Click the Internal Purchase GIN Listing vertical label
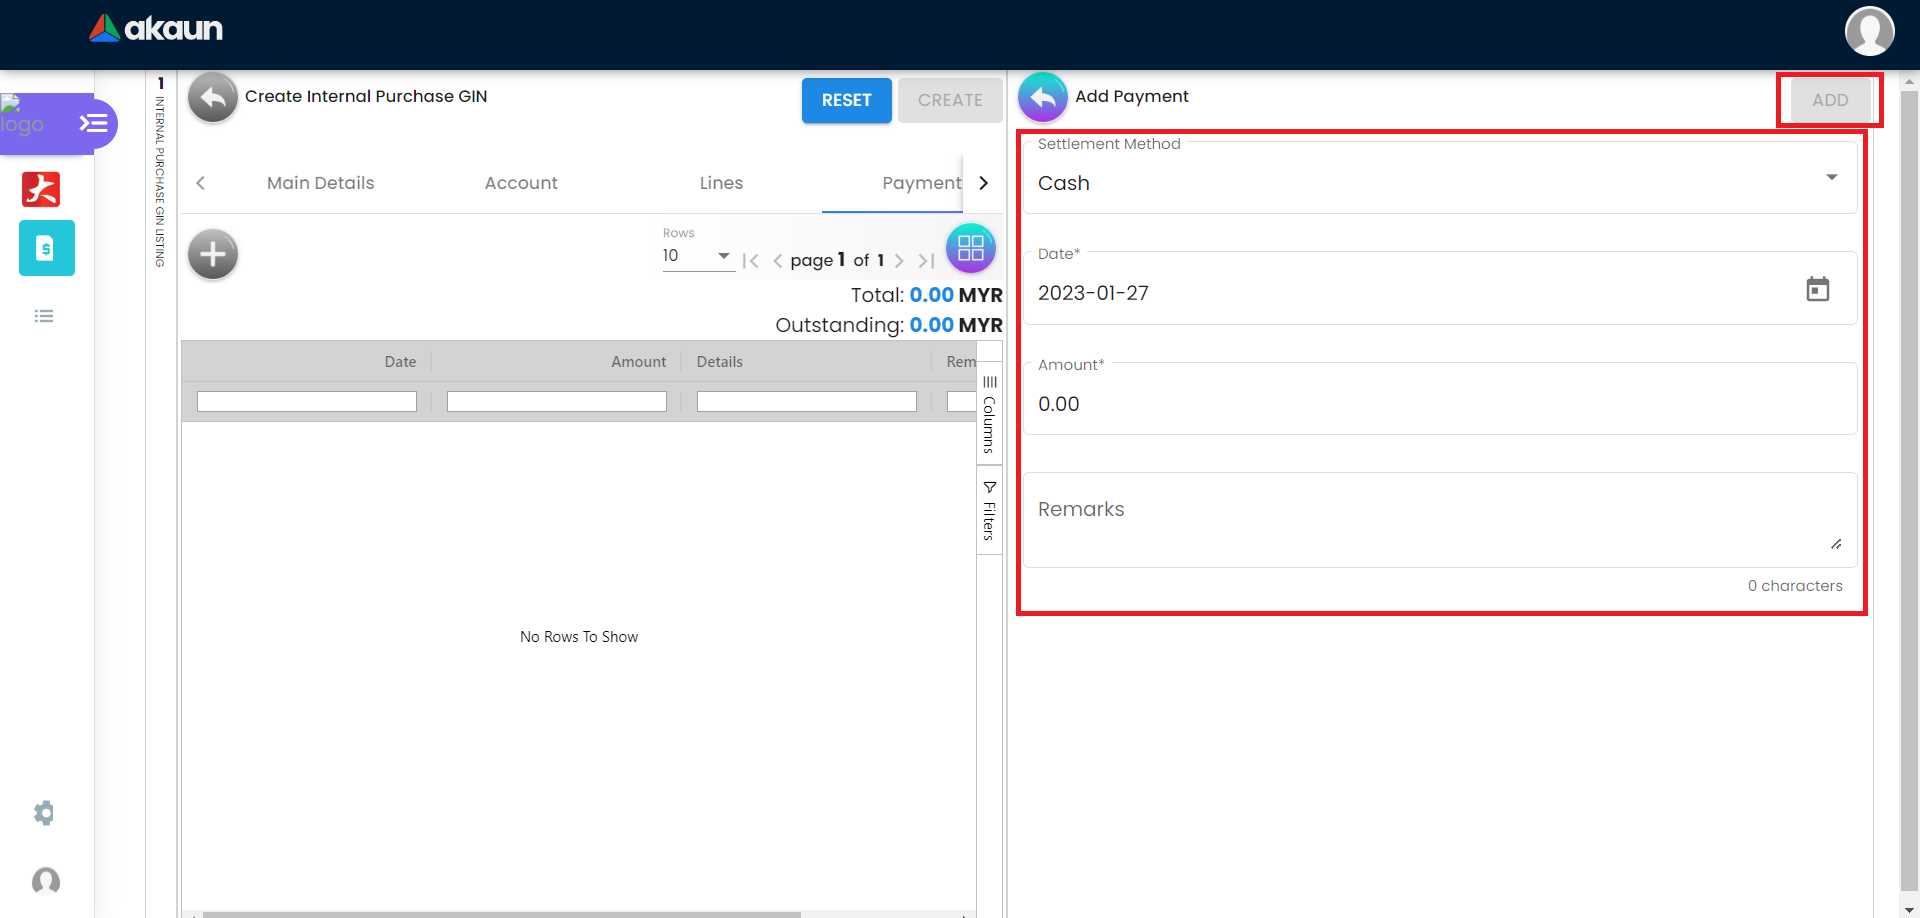 (160, 181)
